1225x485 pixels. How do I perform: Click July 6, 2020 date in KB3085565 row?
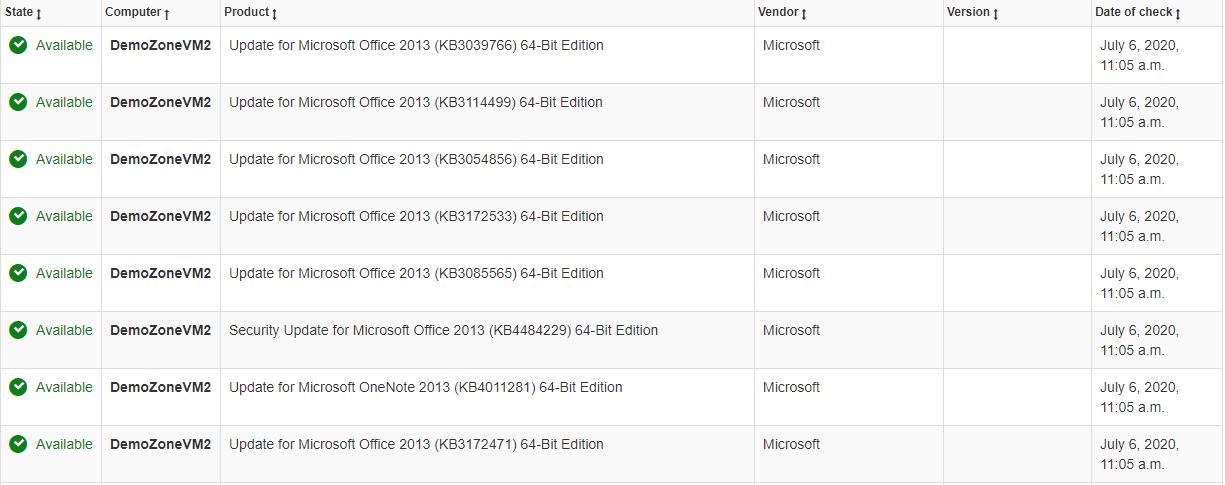(x=1139, y=283)
